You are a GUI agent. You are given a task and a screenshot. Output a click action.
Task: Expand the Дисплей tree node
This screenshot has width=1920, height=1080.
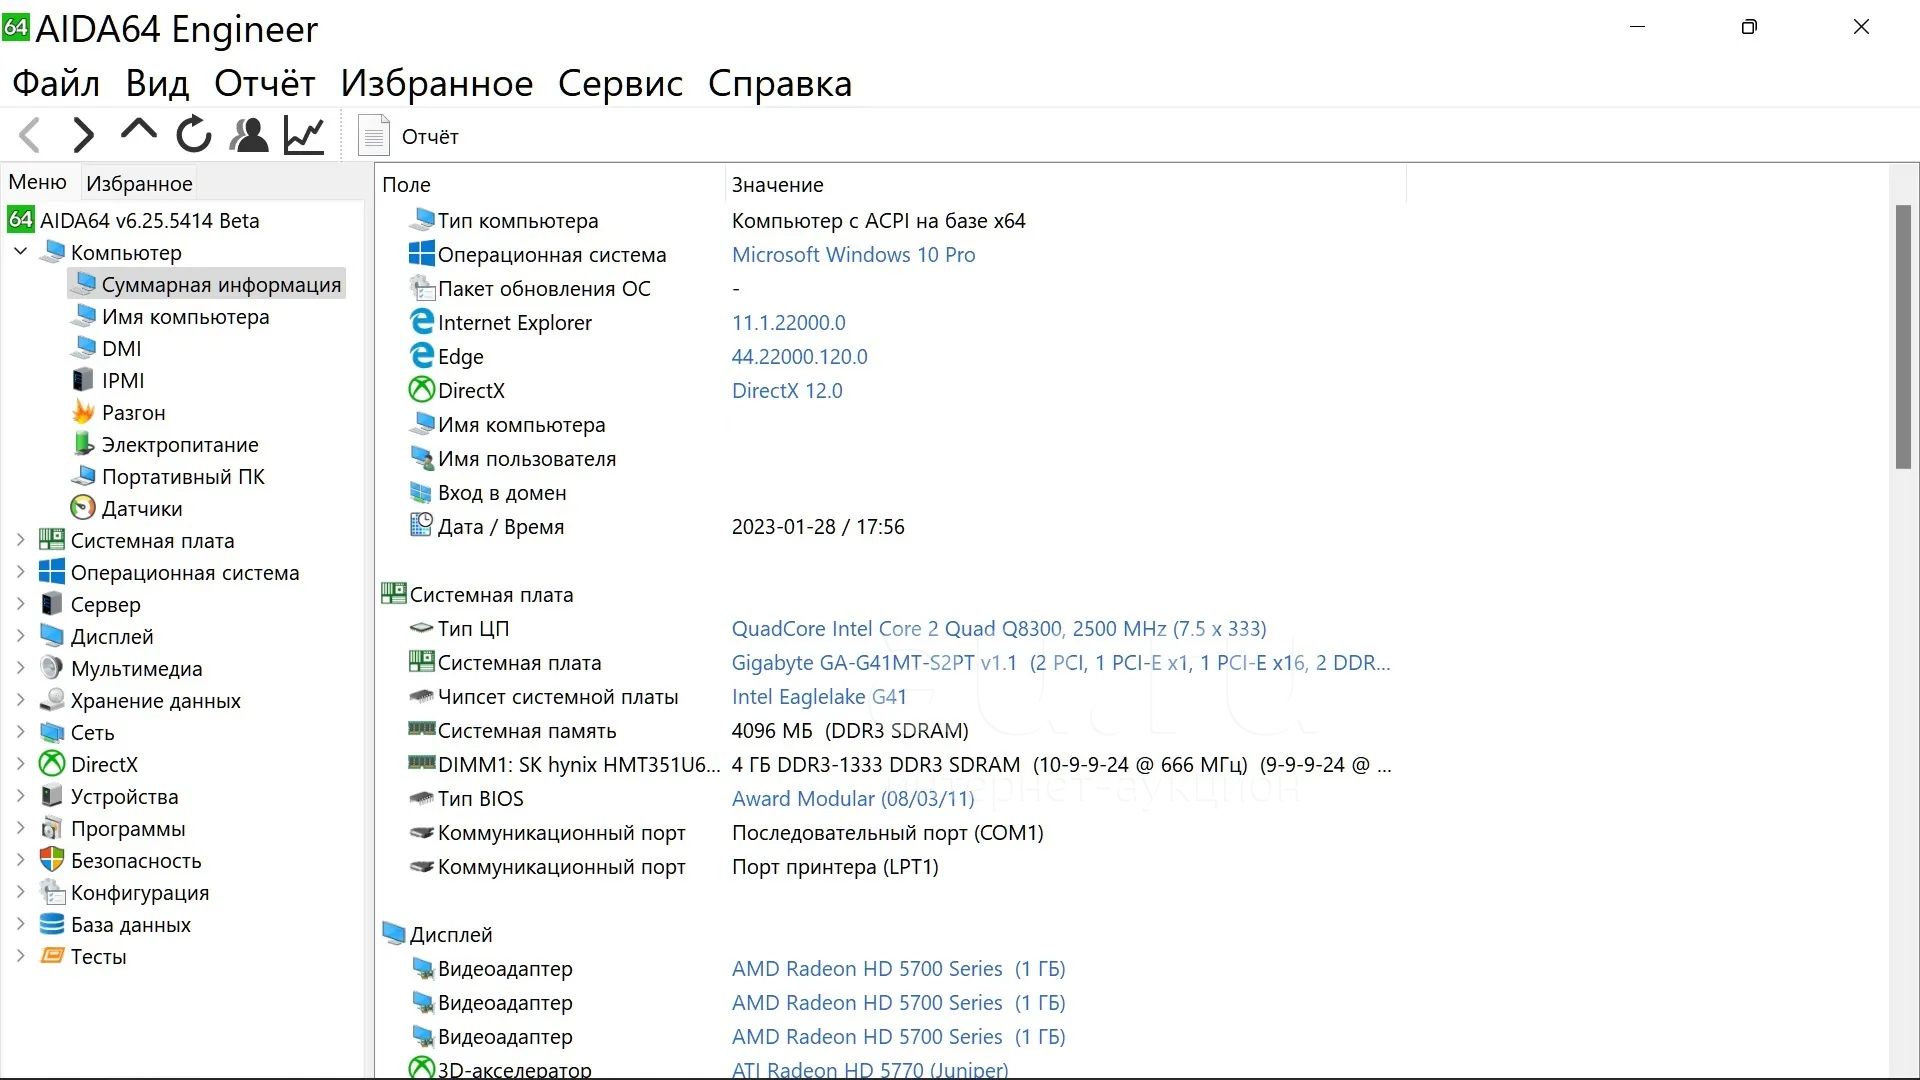(x=21, y=636)
